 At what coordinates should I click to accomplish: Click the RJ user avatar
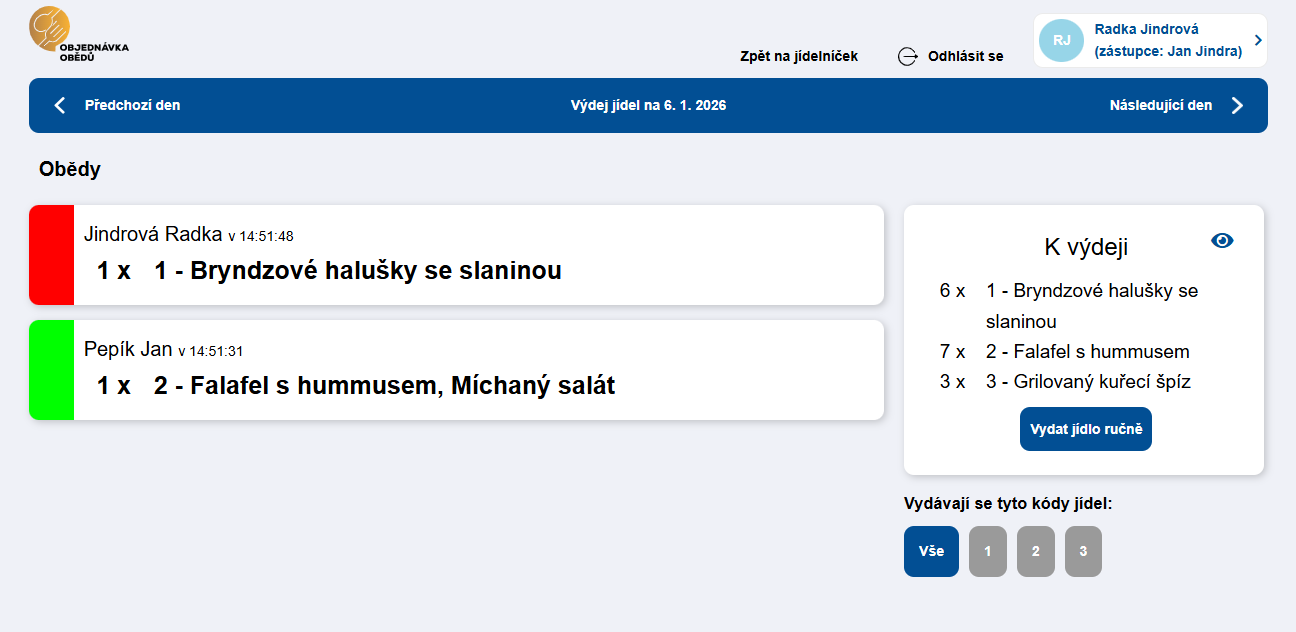pos(1061,40)
